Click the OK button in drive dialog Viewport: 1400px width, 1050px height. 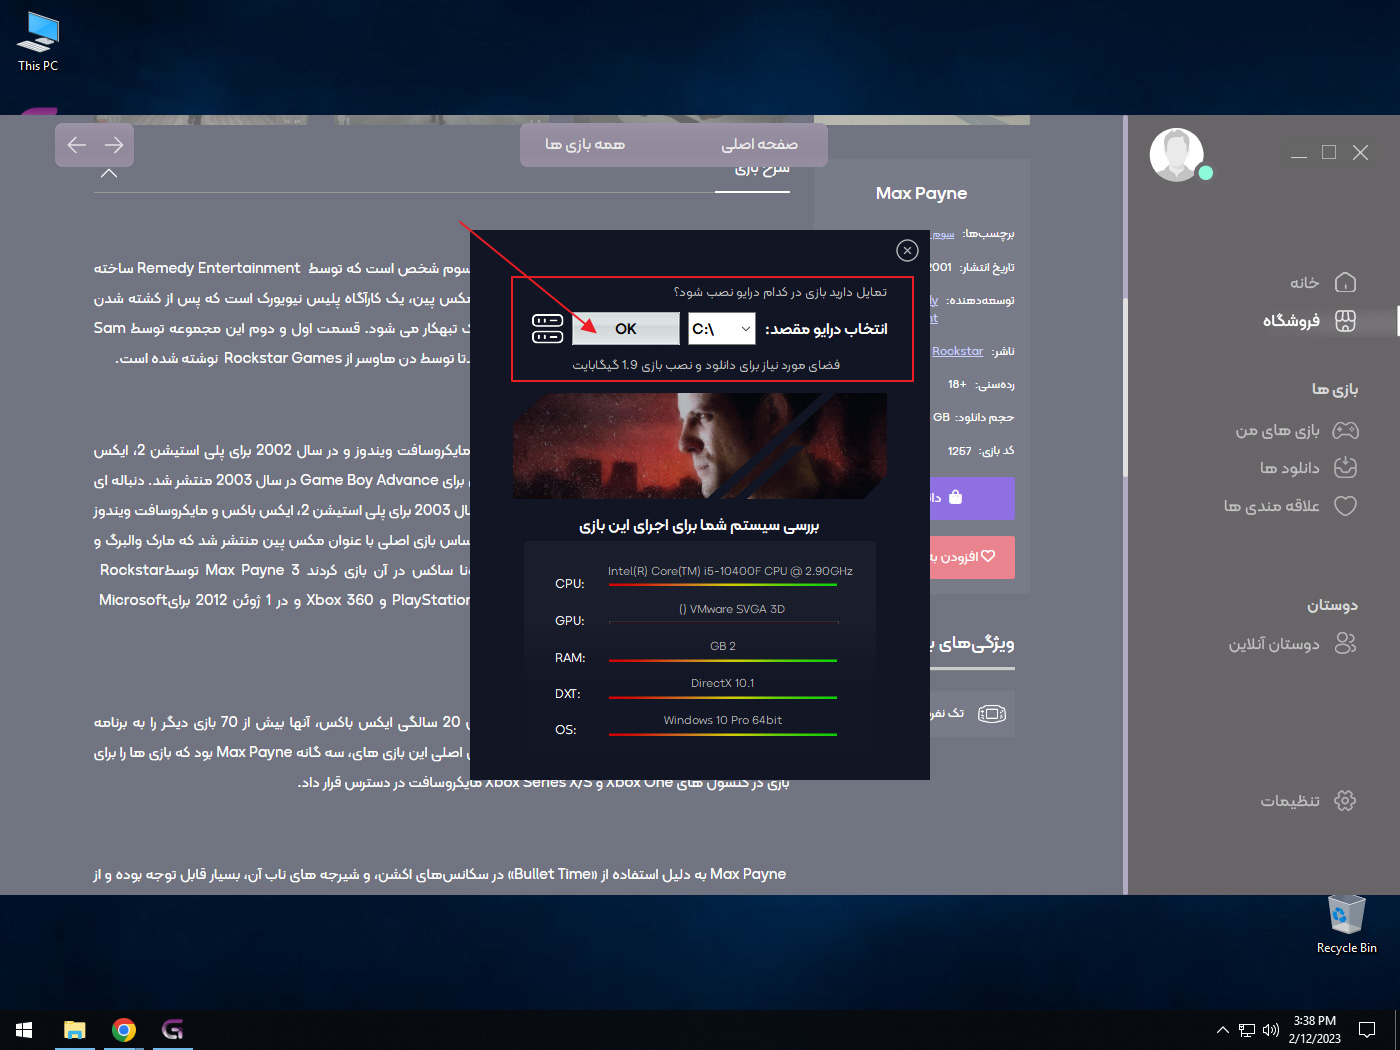pyautogui.click(x=625, y=329)
